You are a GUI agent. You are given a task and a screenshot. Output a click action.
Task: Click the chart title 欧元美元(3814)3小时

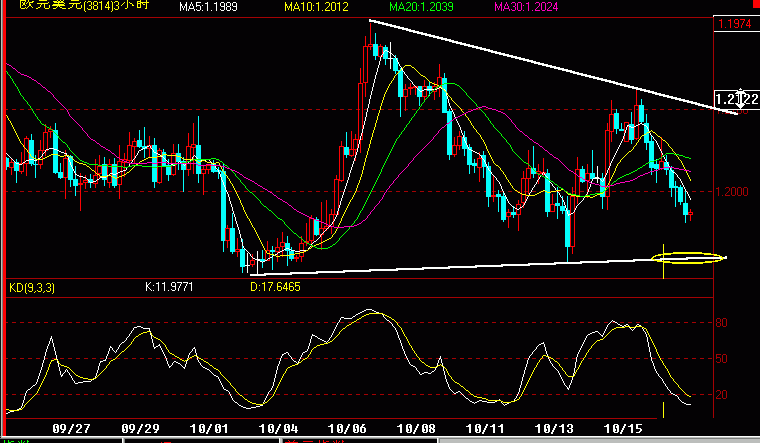(84, 5)
